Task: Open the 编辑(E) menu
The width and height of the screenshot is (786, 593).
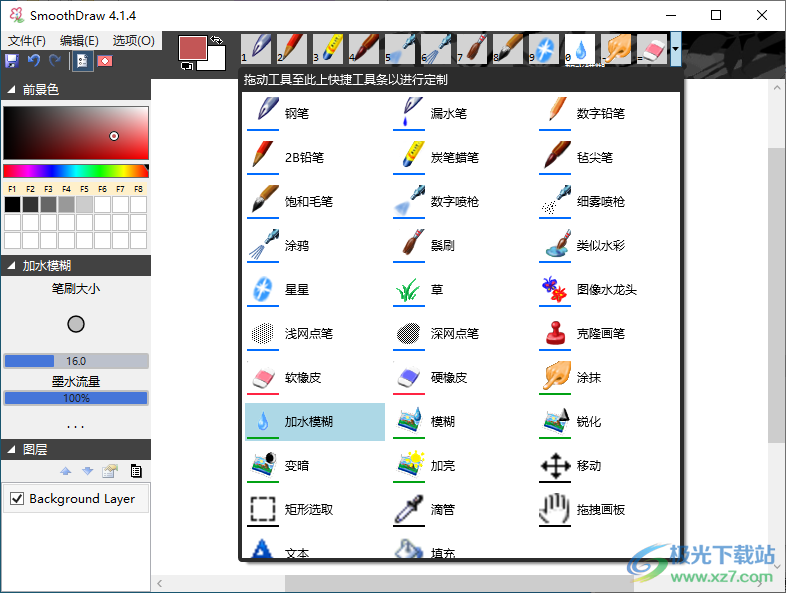Action: [79, 41]
